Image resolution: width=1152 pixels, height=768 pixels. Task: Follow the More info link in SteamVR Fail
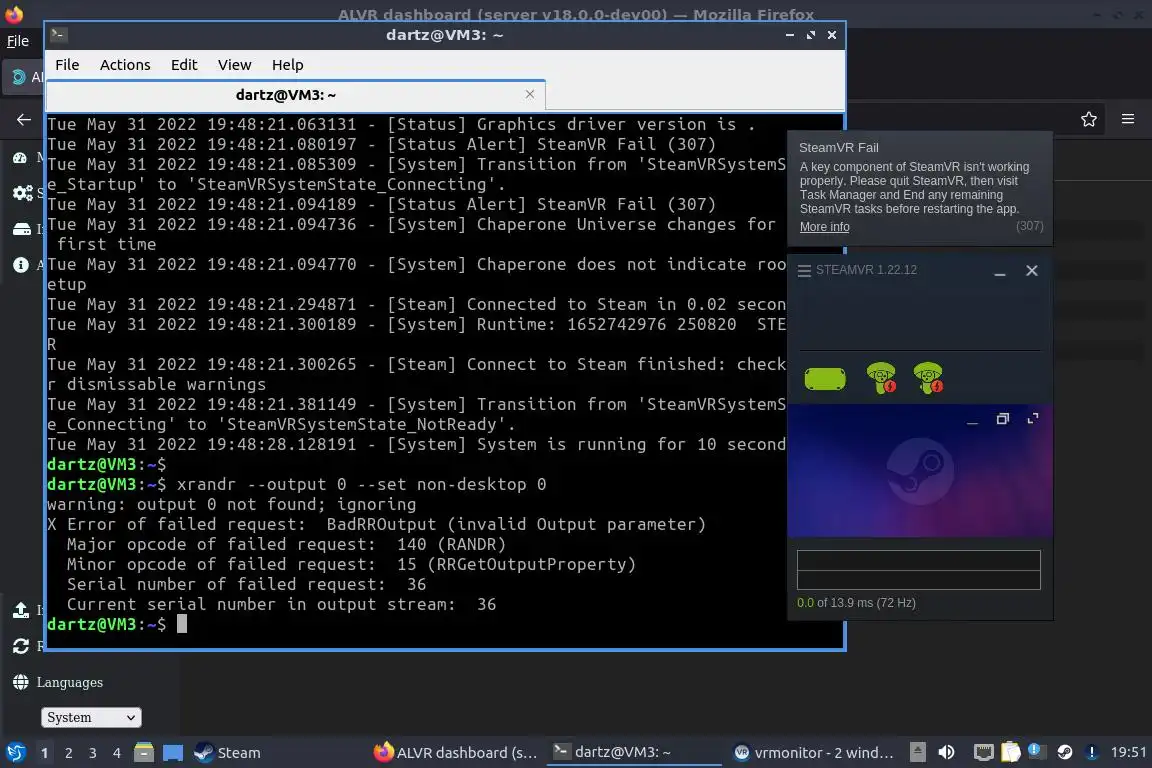click(x=824, y=227)
